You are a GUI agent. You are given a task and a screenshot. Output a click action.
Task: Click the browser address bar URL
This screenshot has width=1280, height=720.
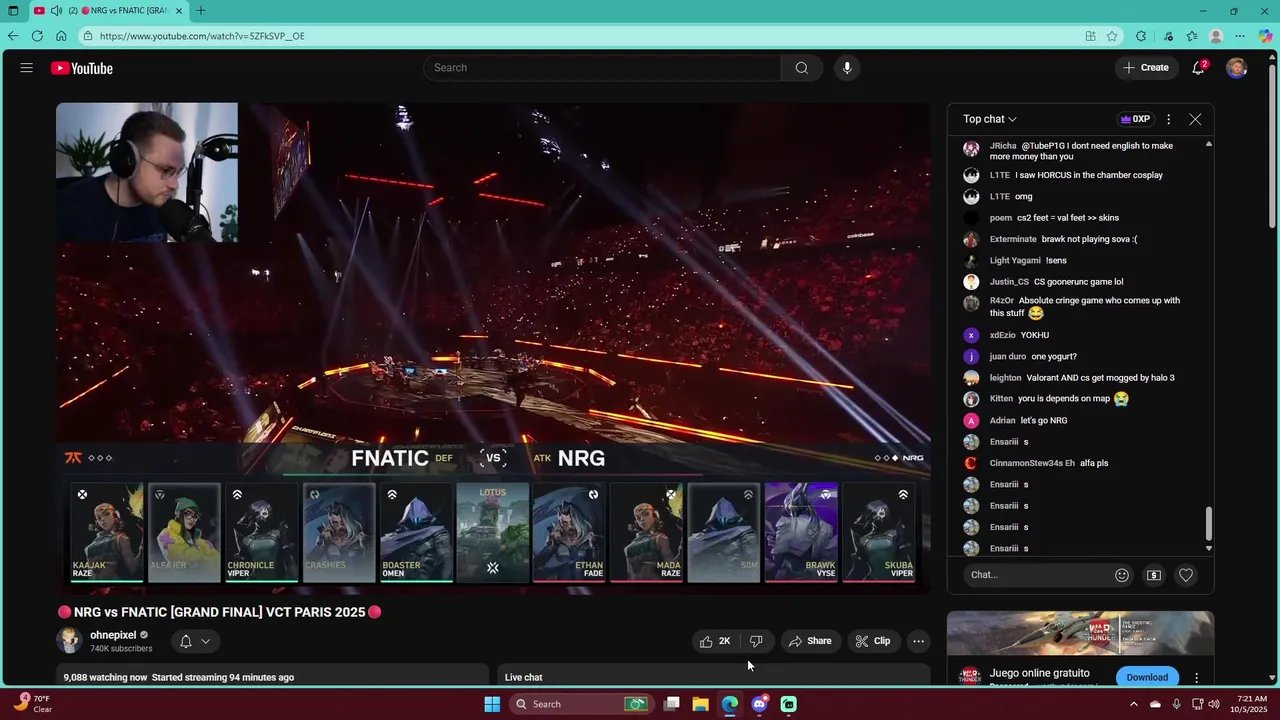point(202,36)
